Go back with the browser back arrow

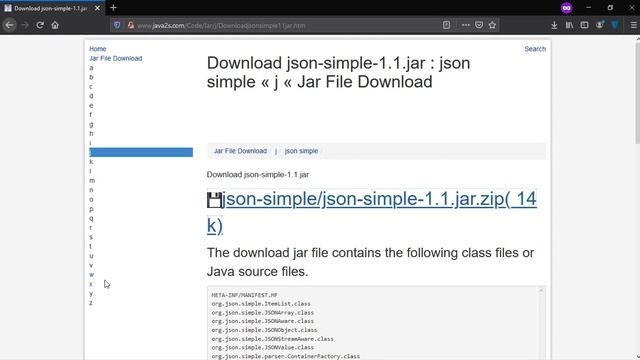tap(9, 25)
